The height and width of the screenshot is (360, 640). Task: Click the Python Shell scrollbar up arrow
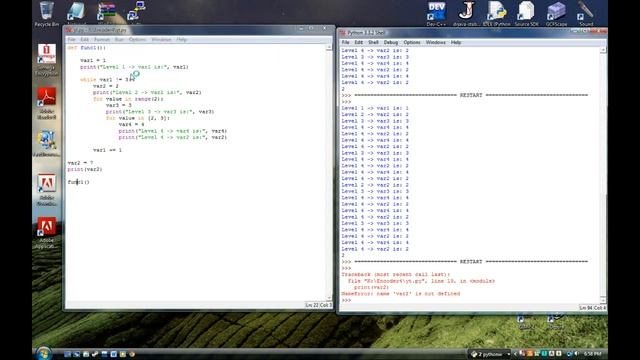(x=603, y=50)
